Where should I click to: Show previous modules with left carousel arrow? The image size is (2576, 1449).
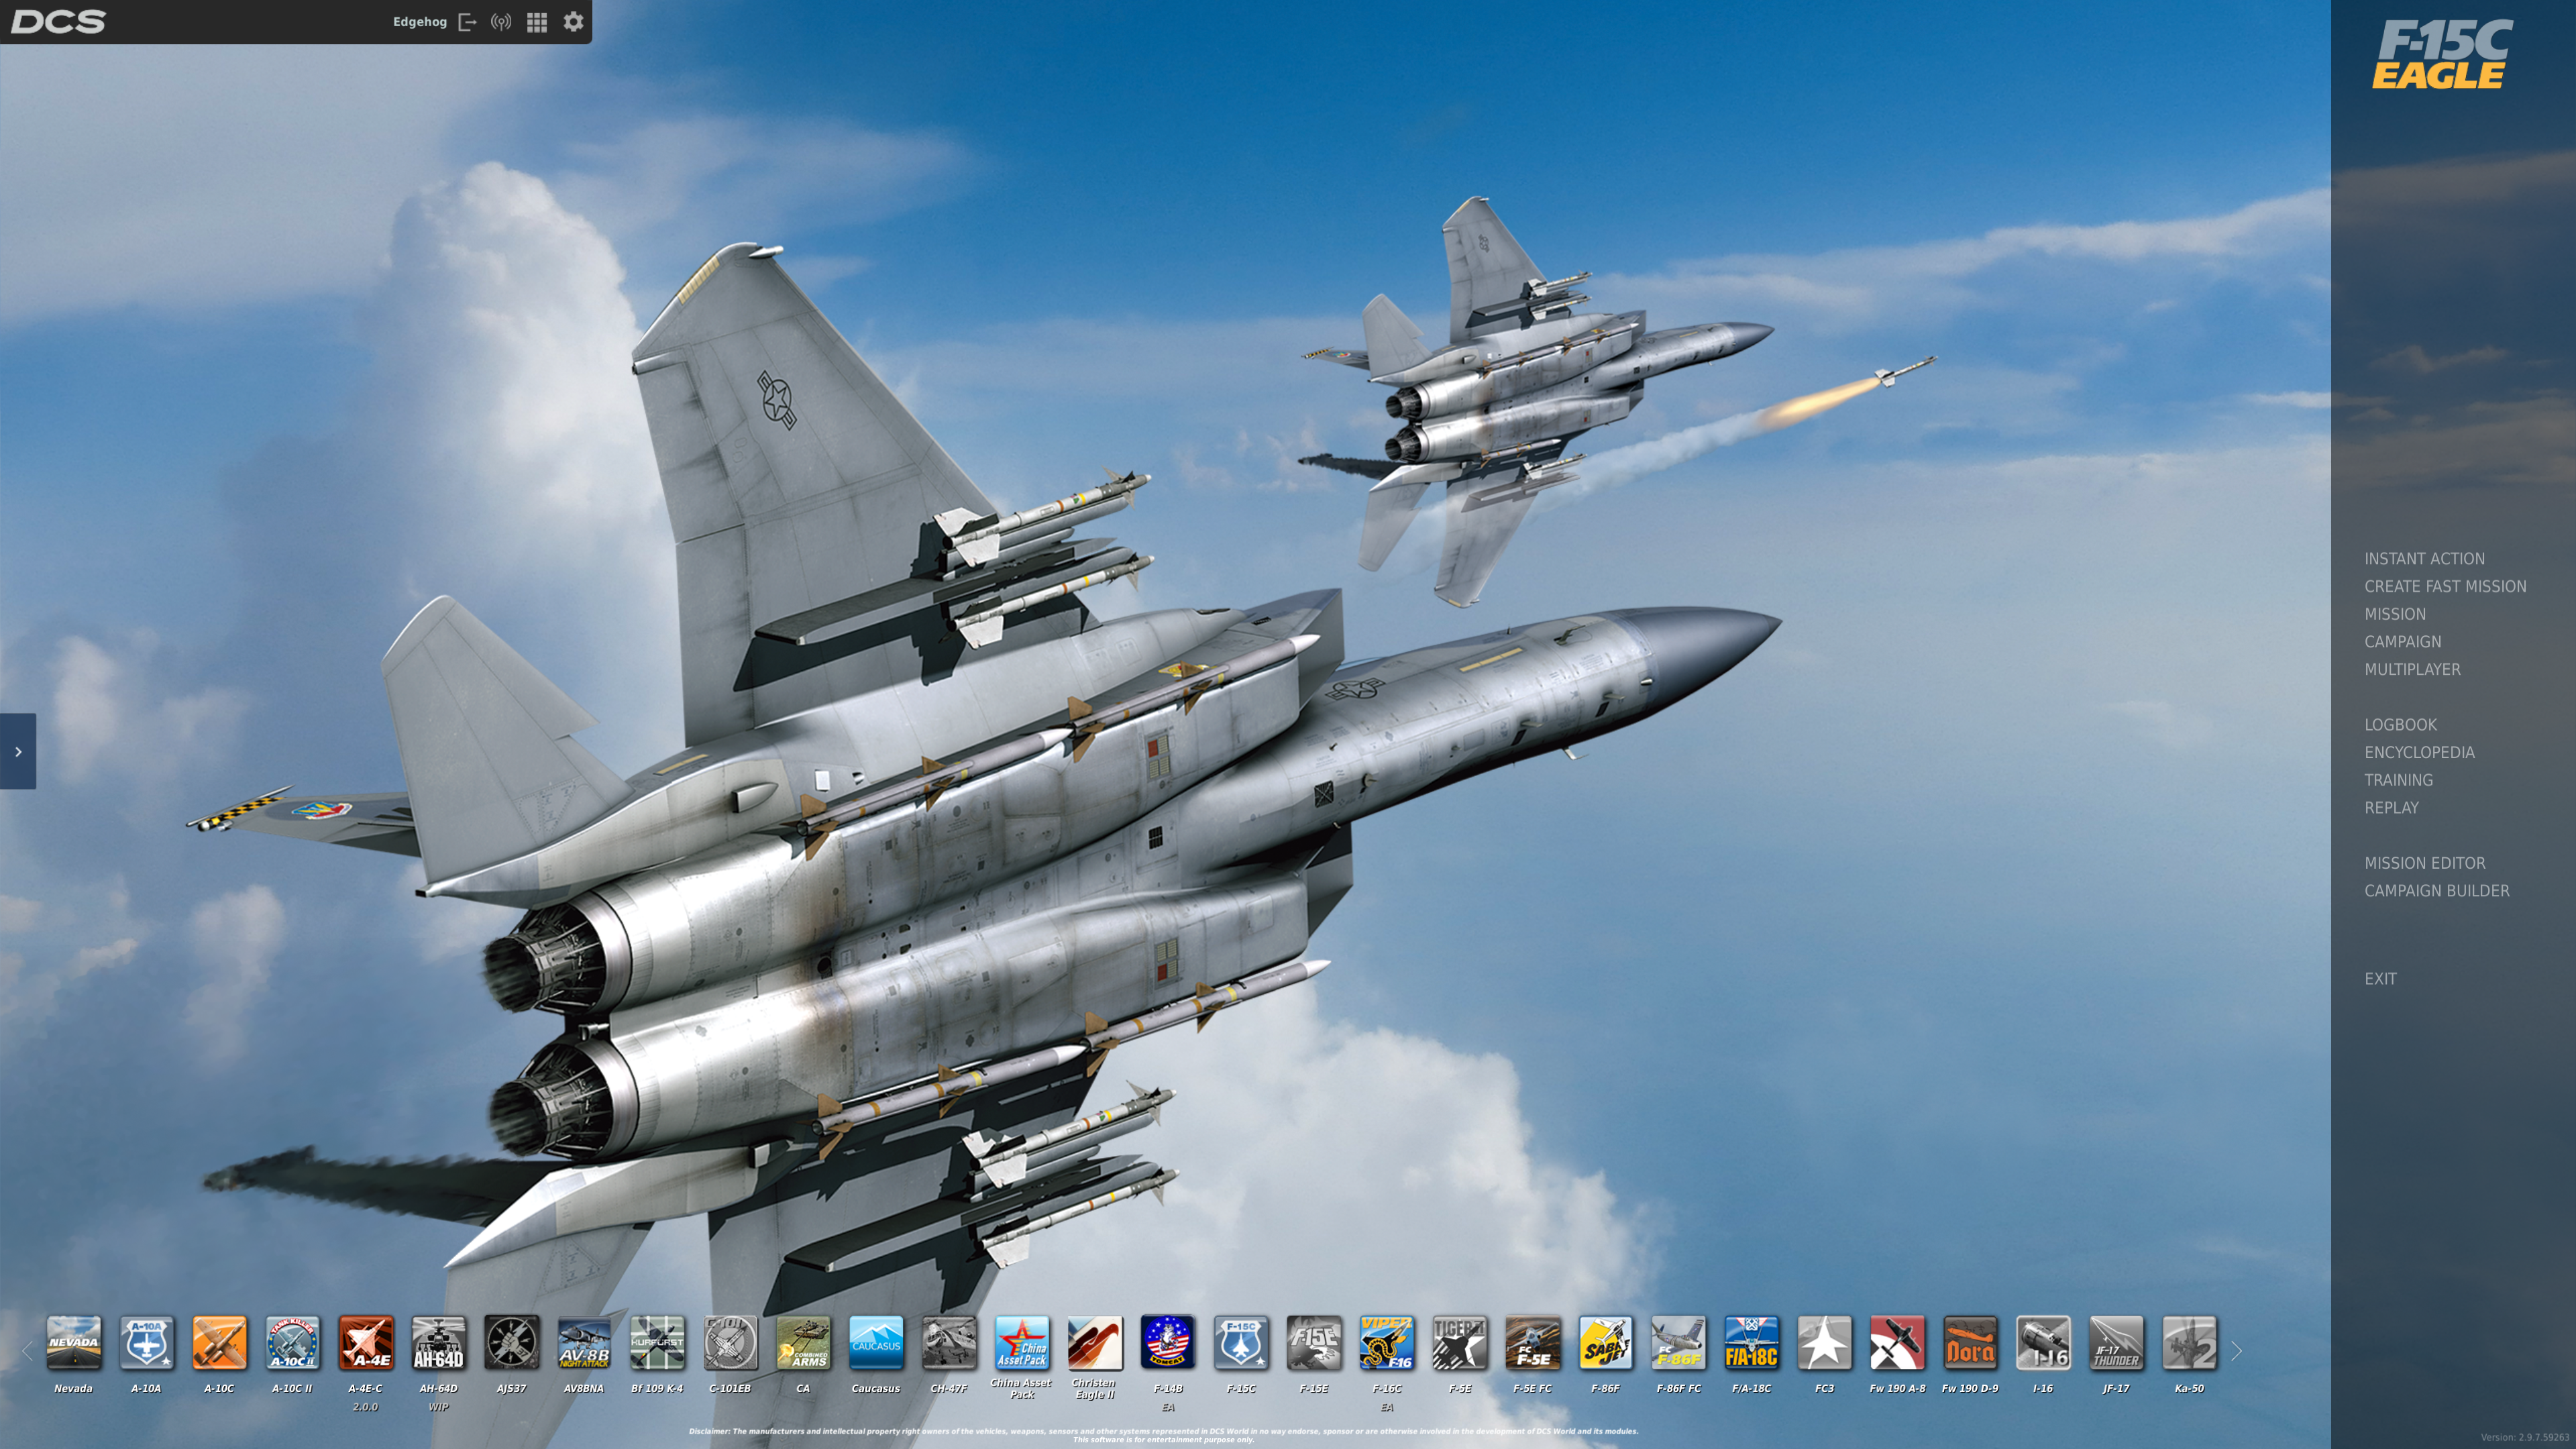[x=27, y=1351]
